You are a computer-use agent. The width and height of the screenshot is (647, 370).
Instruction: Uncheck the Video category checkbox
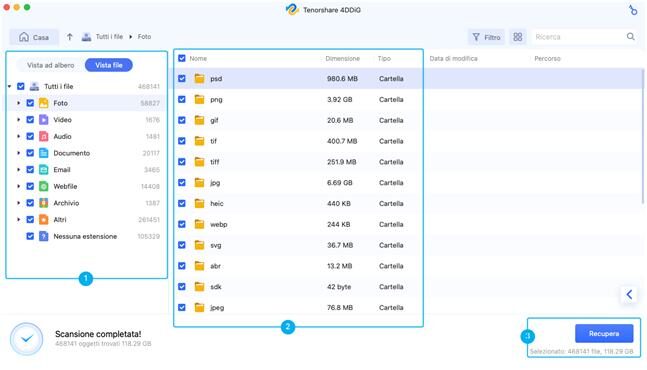pos(30,120)
